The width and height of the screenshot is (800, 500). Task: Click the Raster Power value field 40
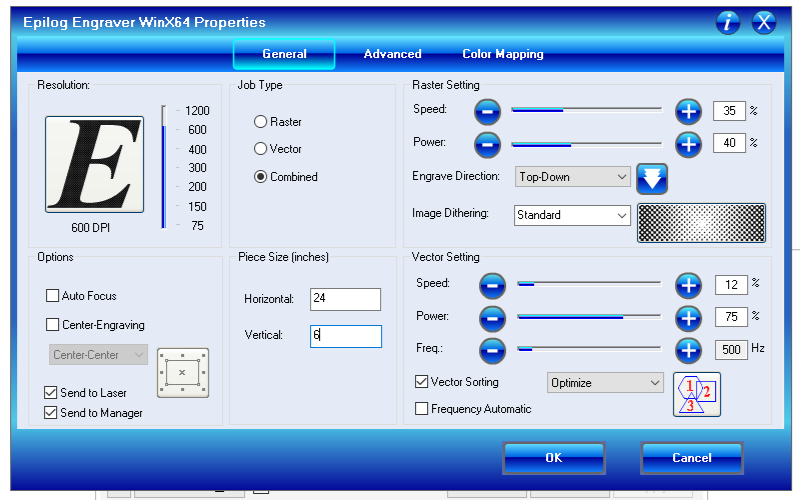pos(729,143)
